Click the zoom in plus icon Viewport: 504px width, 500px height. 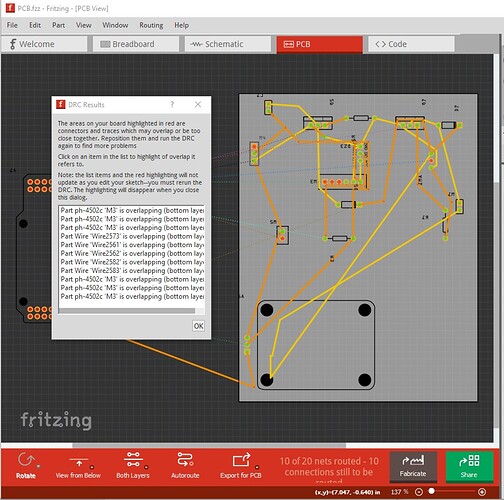[482, 492]
